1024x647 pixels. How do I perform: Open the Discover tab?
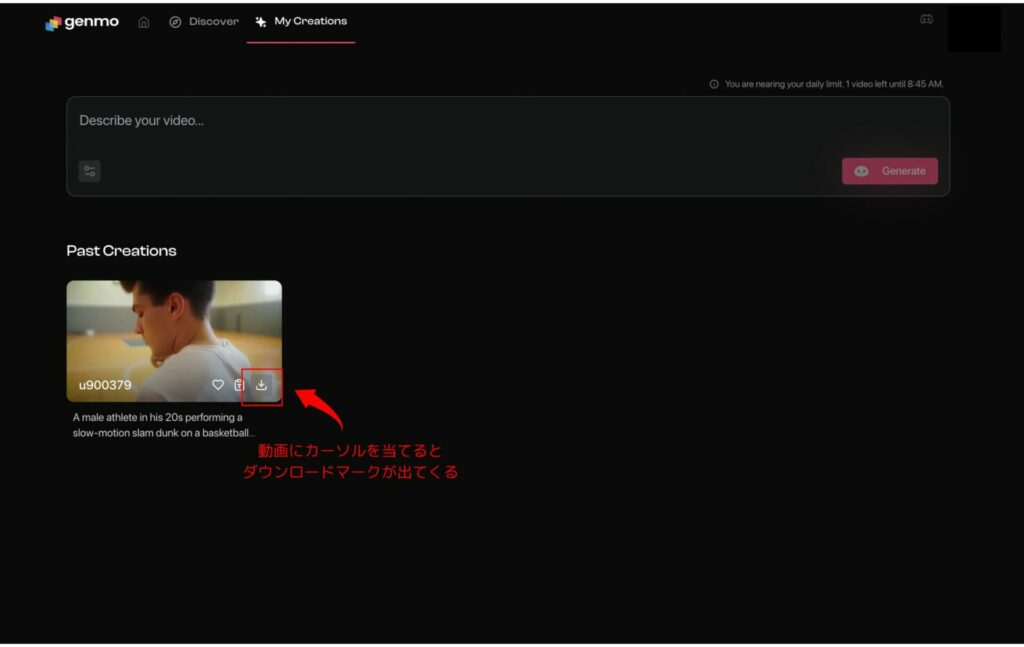click(x=213, y=22)
